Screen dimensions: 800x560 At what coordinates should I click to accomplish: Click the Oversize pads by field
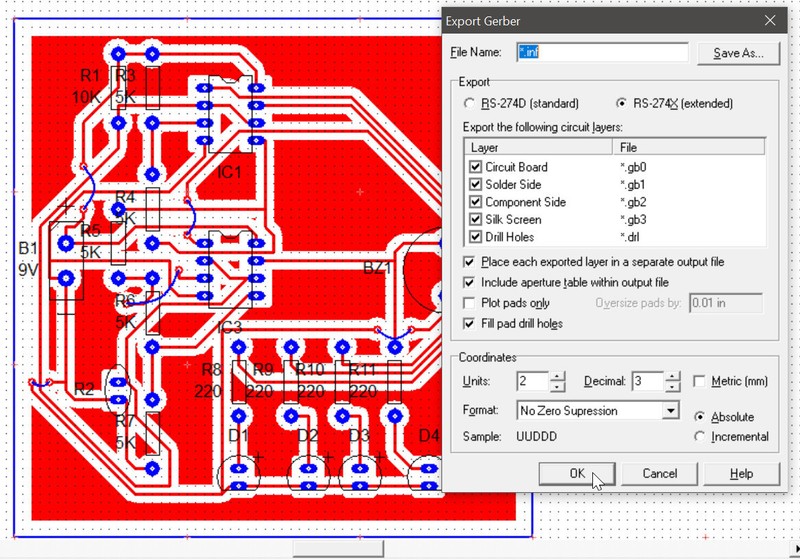click(726, 303)
